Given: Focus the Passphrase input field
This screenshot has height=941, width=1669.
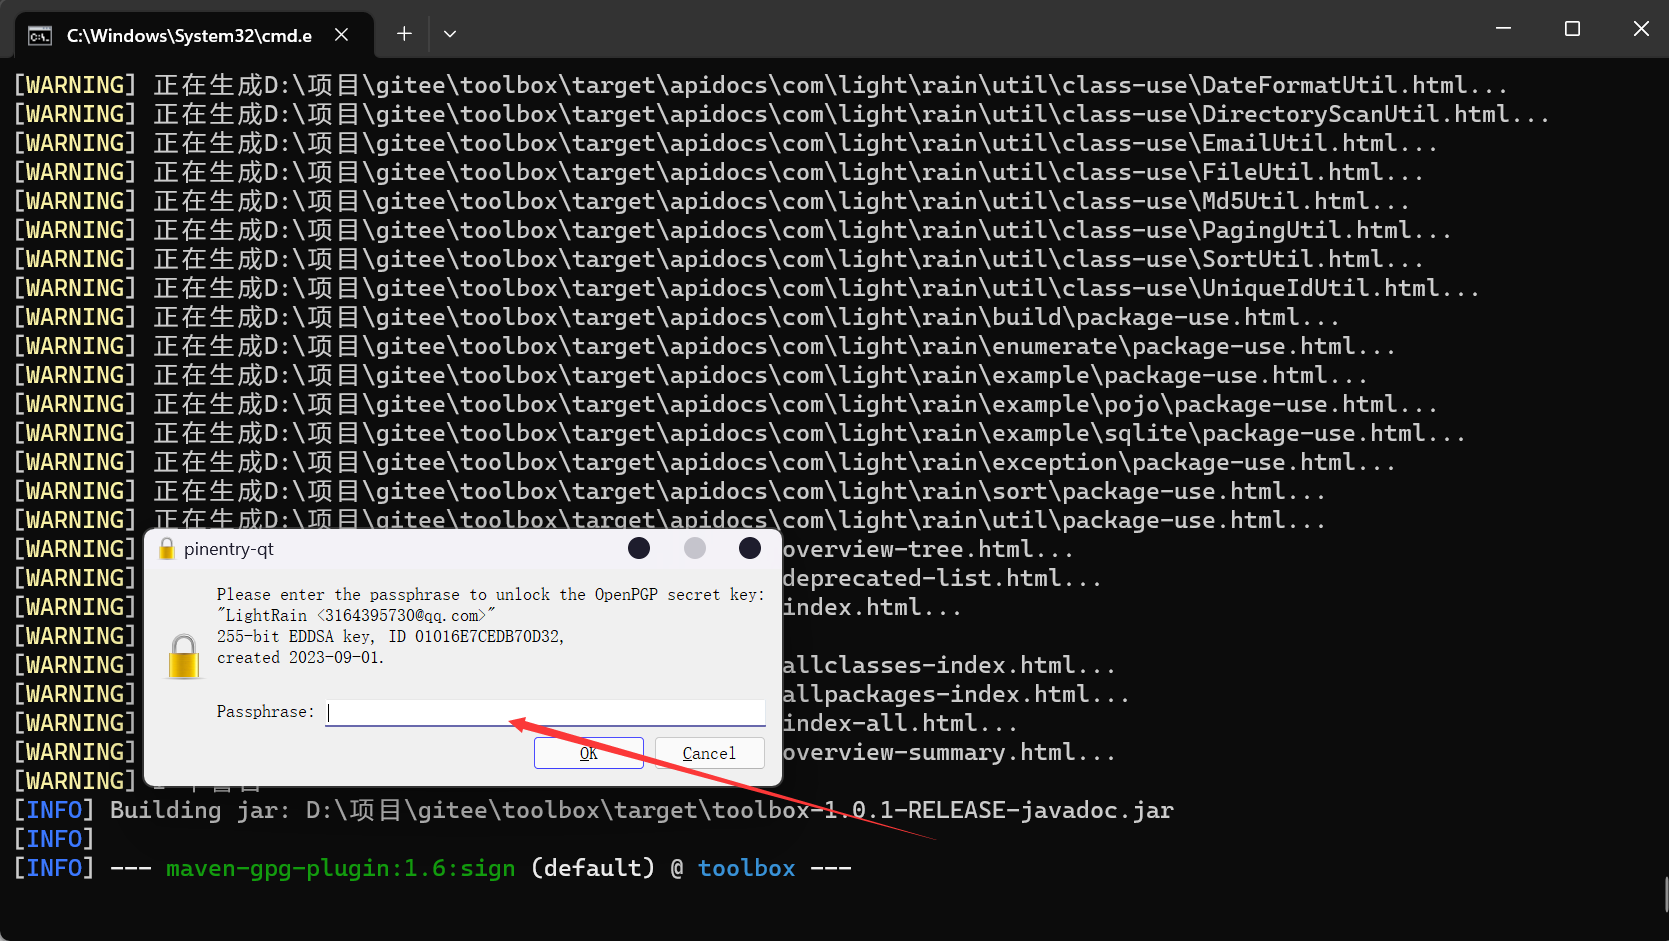Looking at the screenshot, I should point(545,712).
